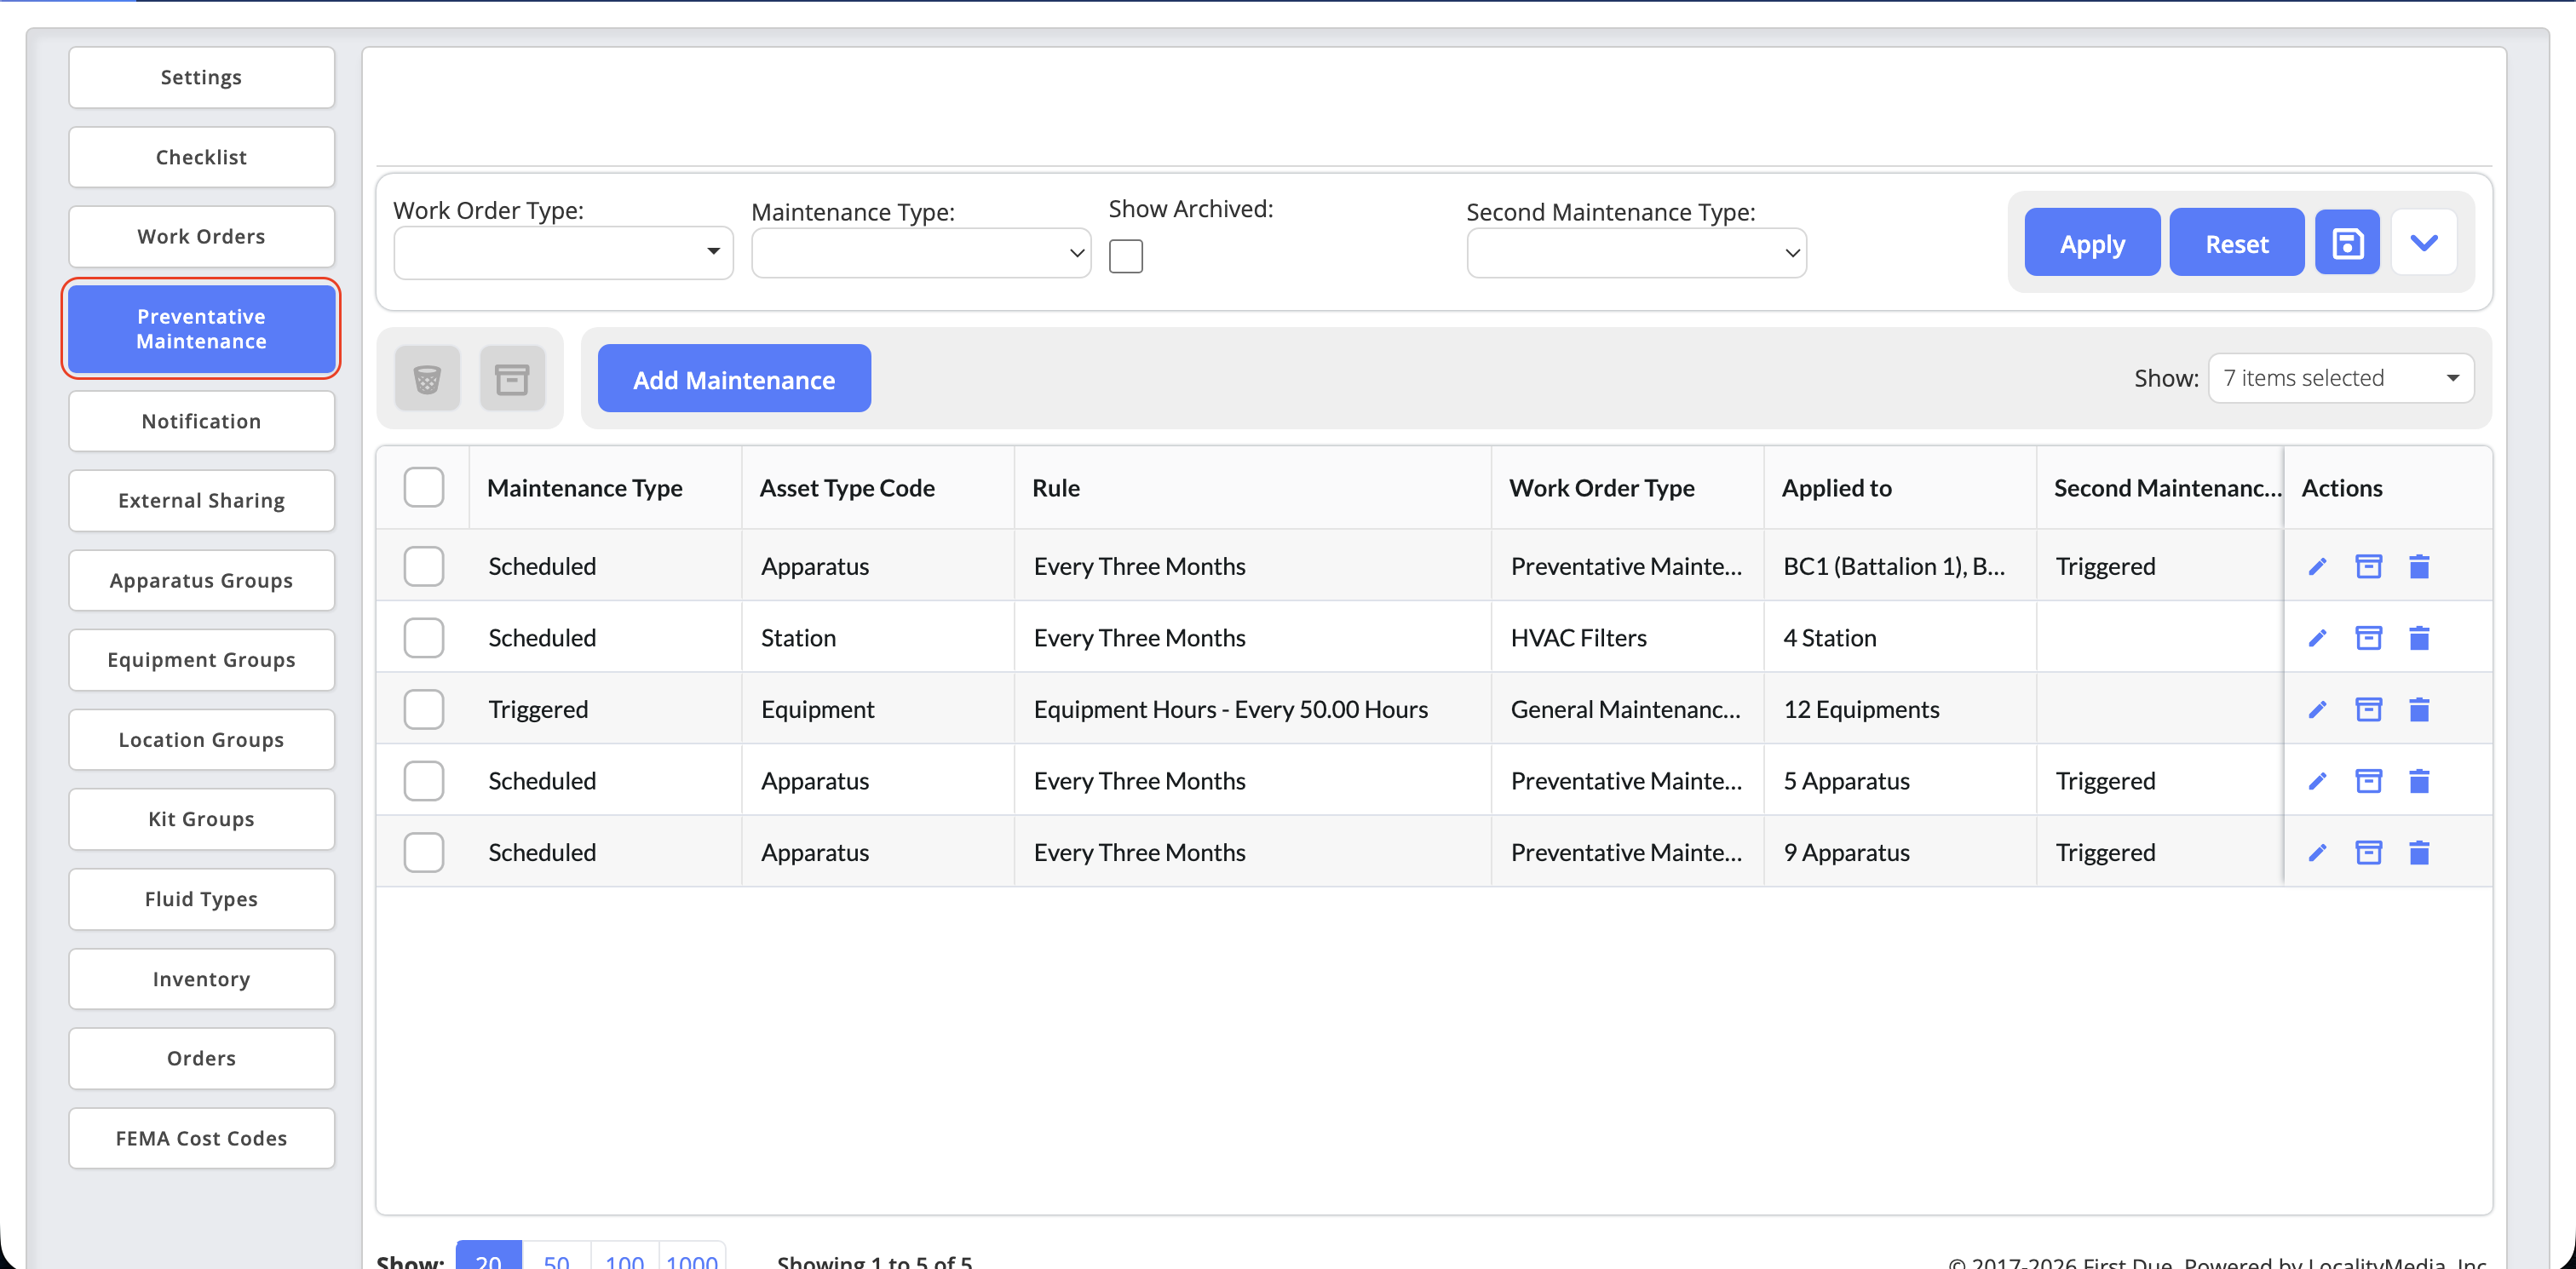Open the Checklist section
2576x1269 pixels.
coord(201,157)
